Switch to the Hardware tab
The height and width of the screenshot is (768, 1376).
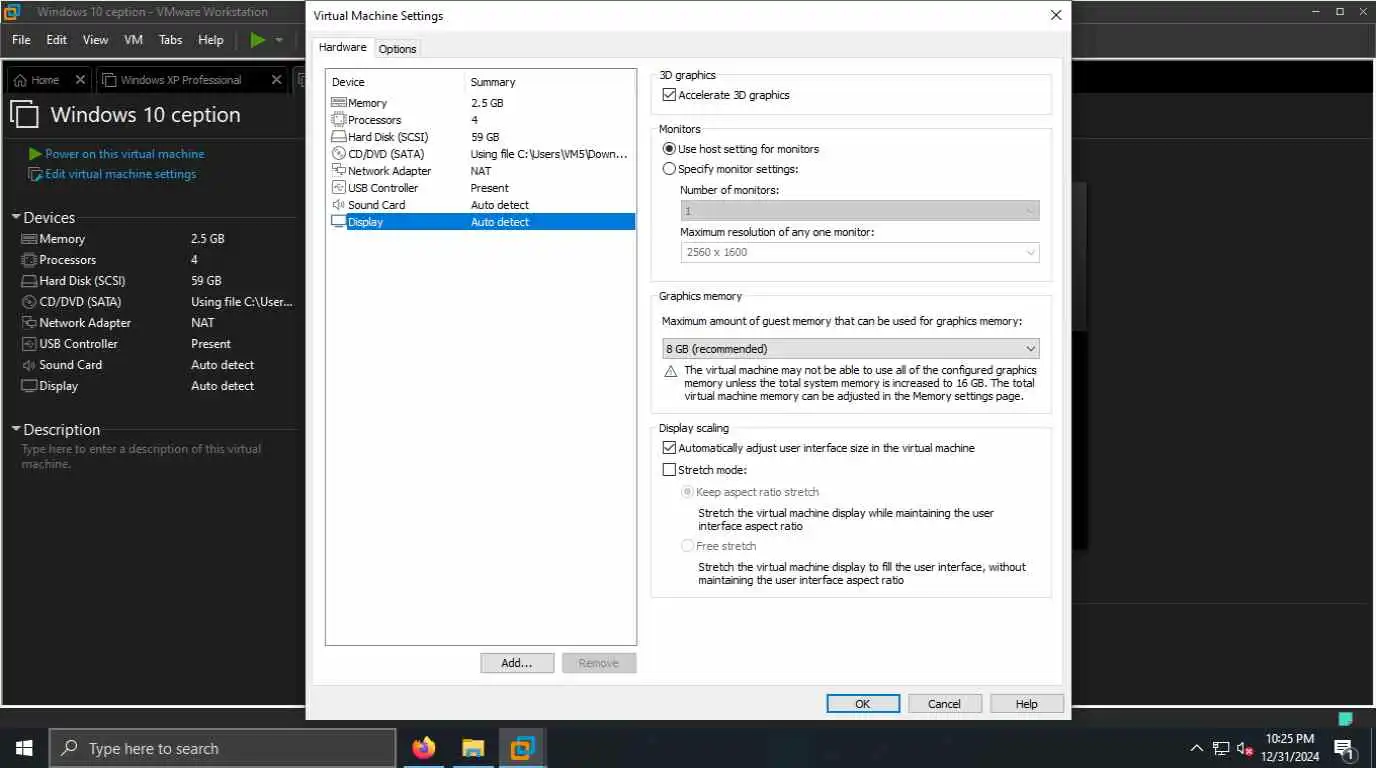pyautogui.click(x=342, y=47)
